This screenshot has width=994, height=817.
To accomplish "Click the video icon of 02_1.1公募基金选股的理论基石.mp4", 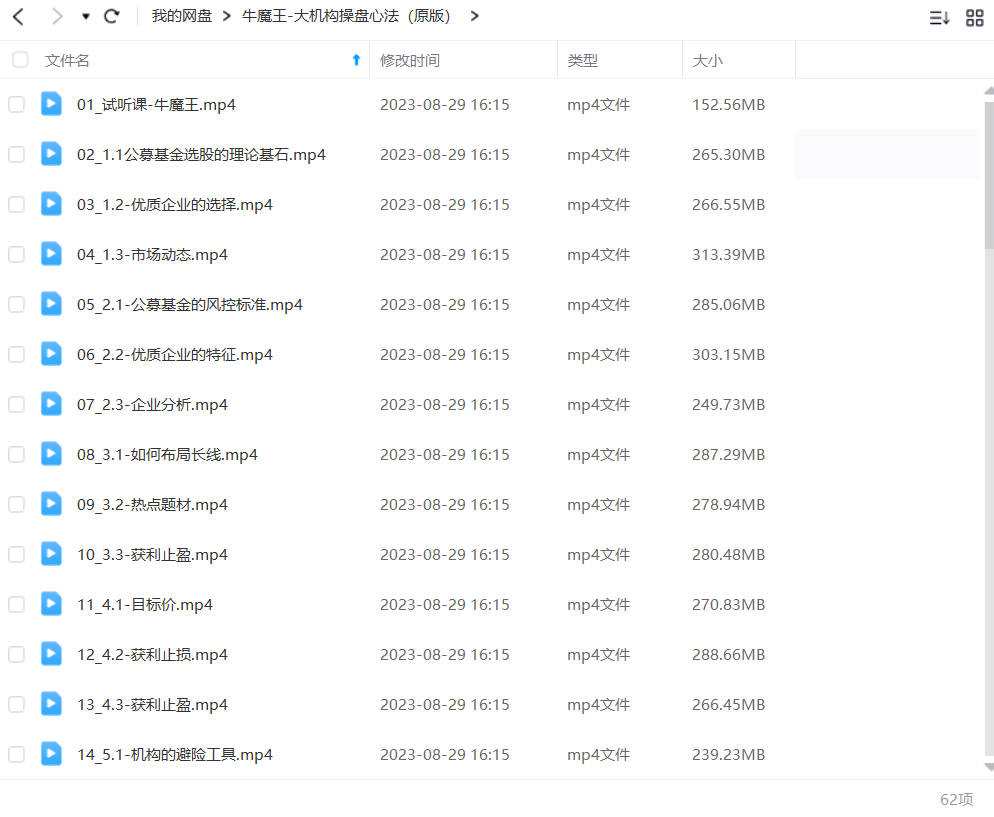I will coord(51,153).
